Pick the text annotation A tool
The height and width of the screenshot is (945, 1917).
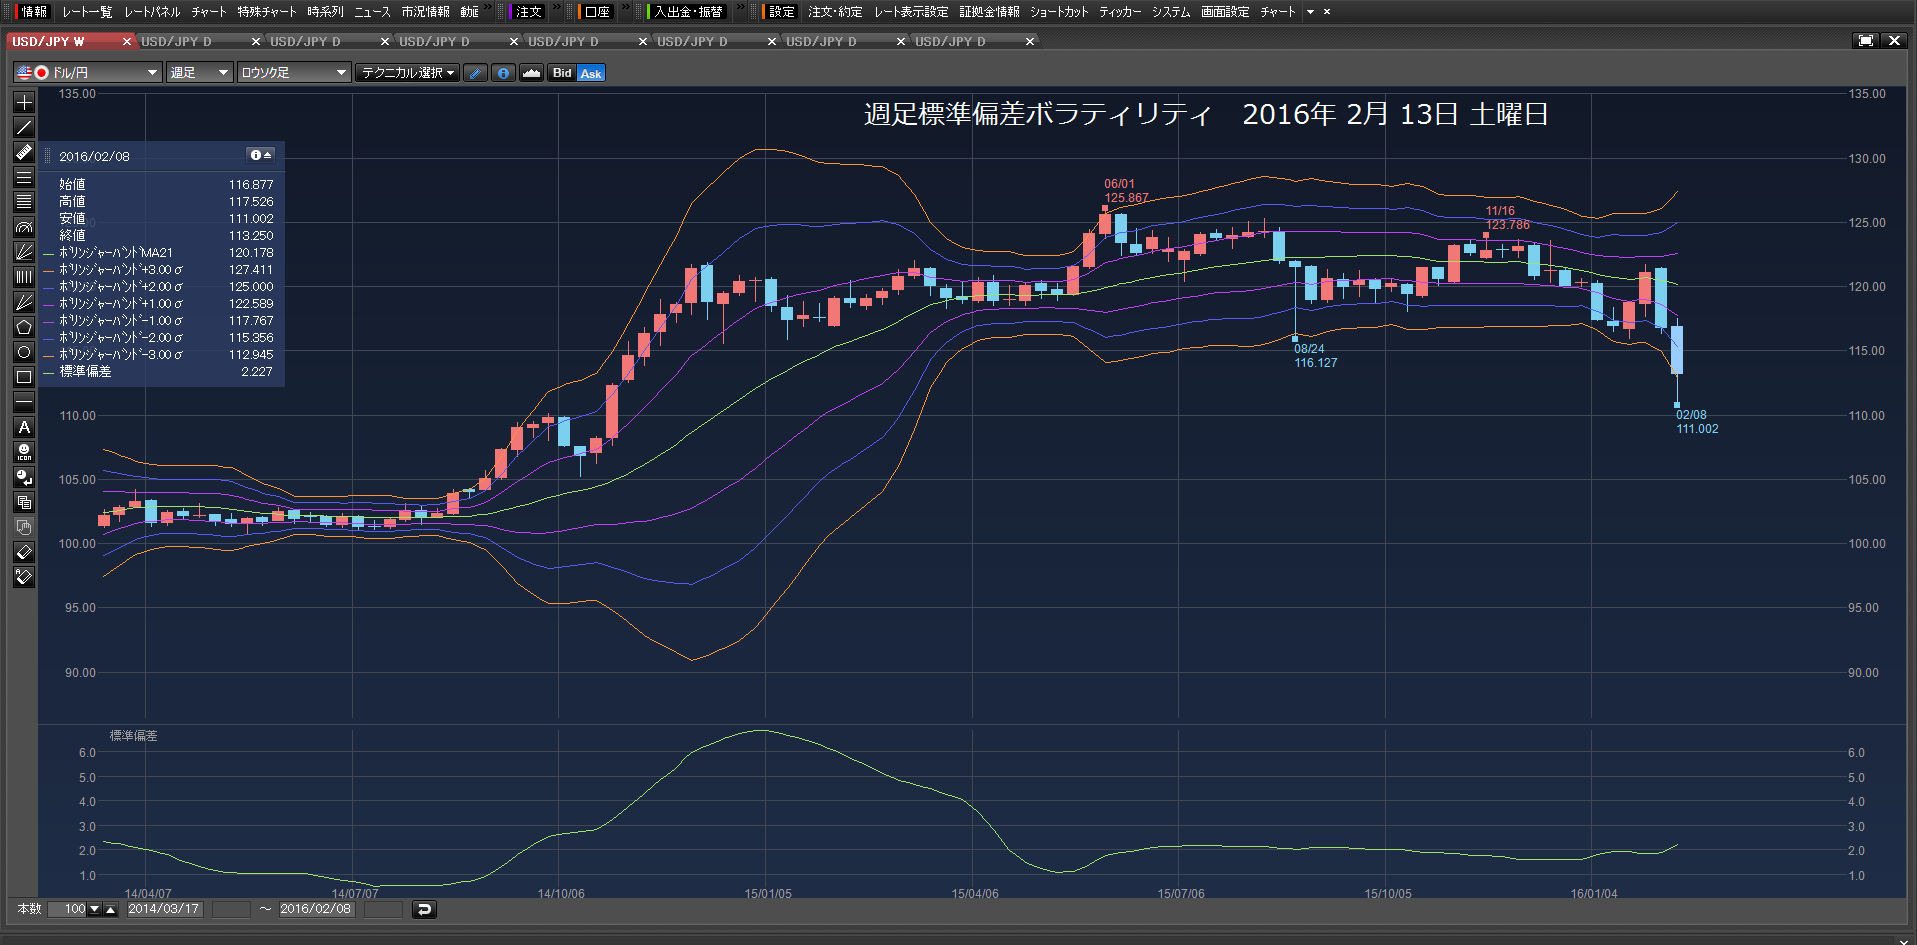(x=24, y=427)
